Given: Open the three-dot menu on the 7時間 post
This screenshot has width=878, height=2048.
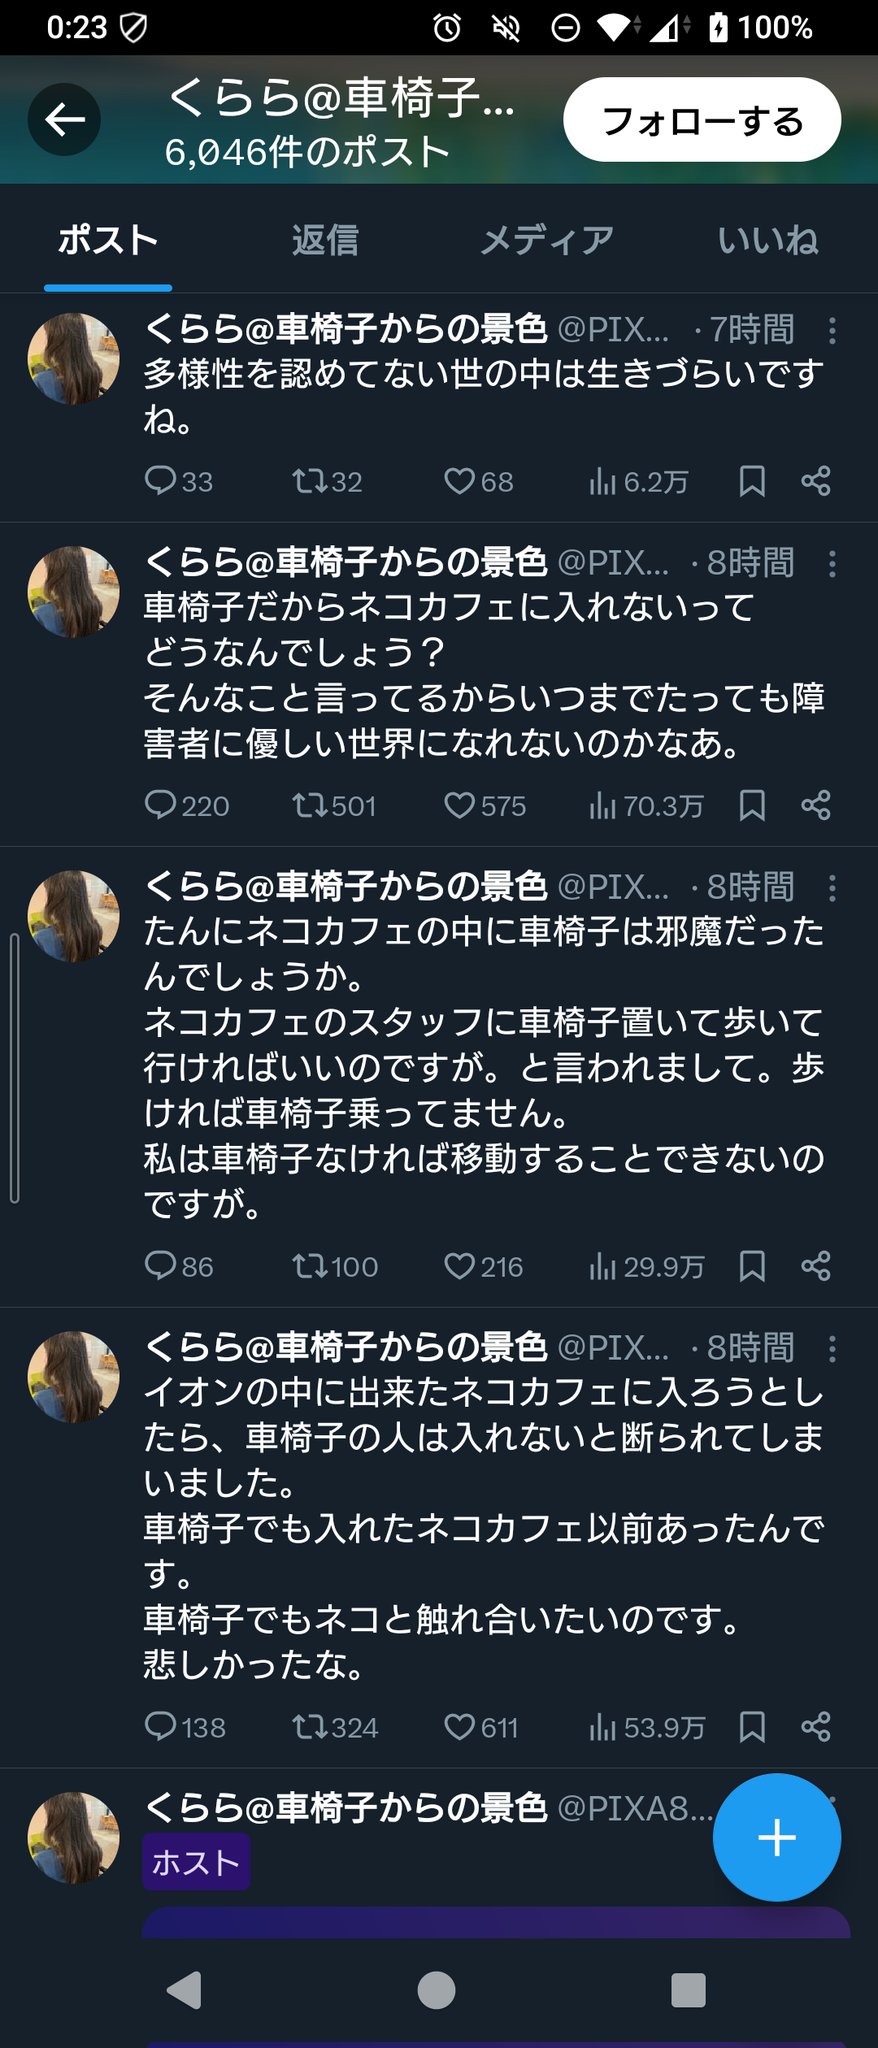Looking at the screenshot, I should coord(832,330).
